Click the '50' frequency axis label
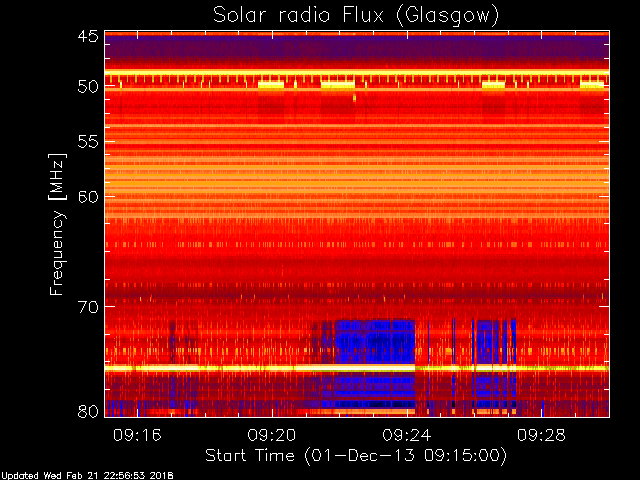640x480 pixels. pyautogui.click(x=88, y=86)
